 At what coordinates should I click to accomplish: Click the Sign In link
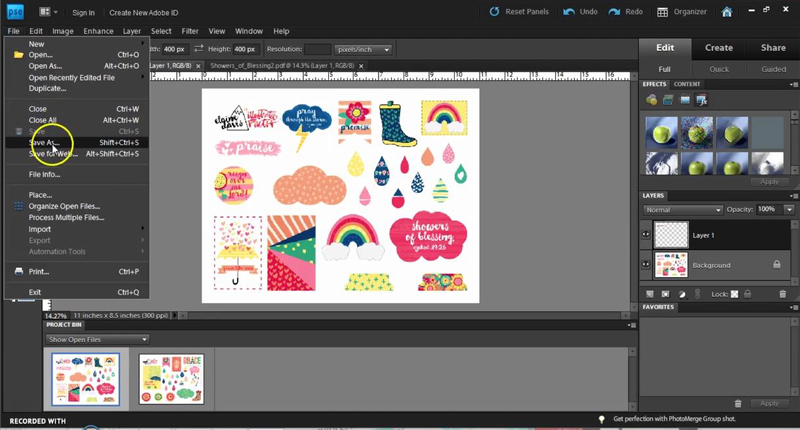click(x=83, y=13)
